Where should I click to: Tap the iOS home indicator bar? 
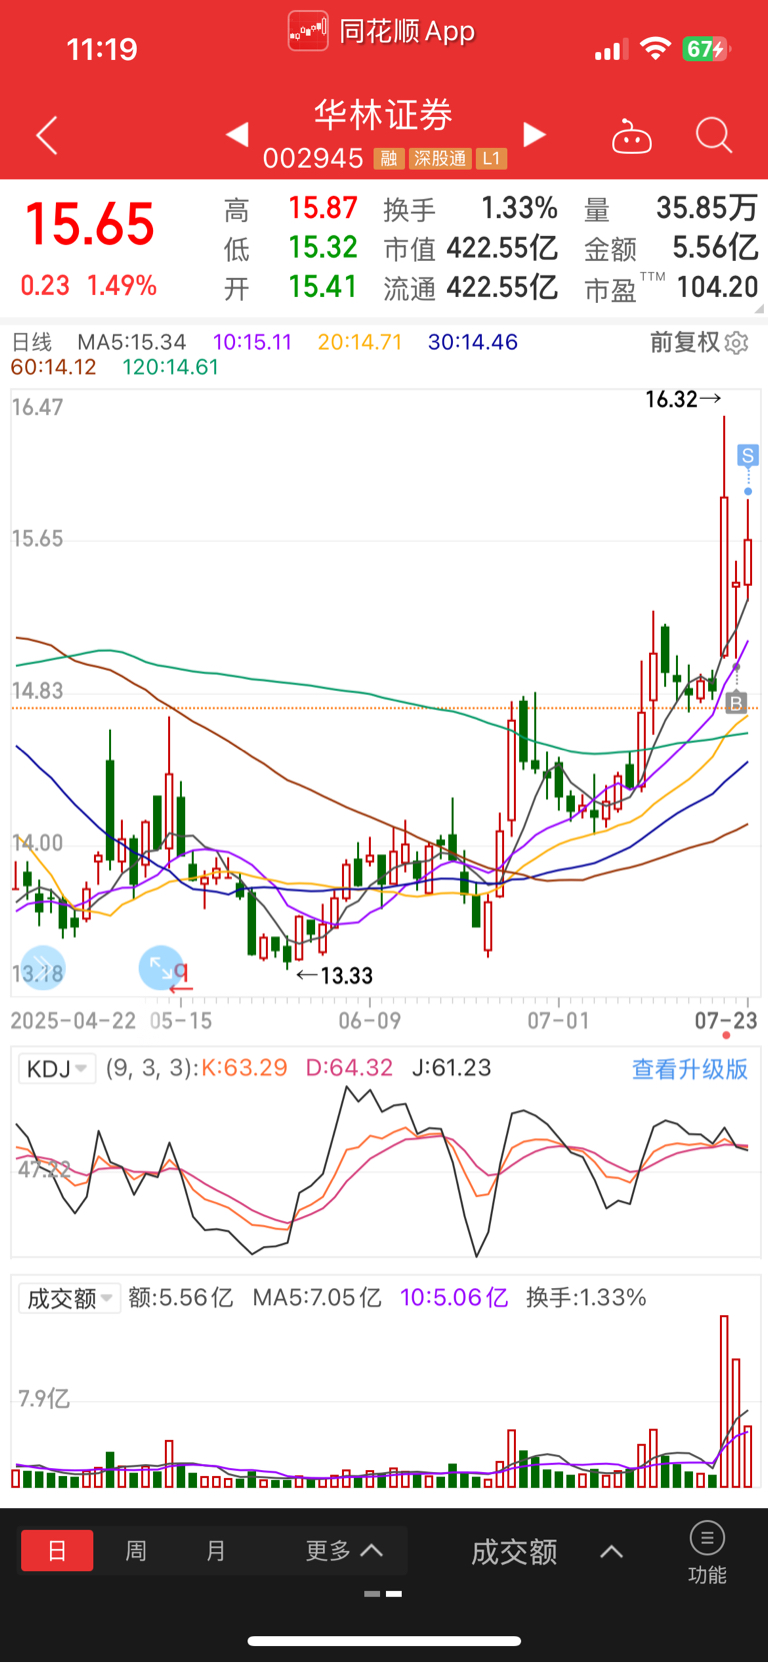[x=384, y=1641]
